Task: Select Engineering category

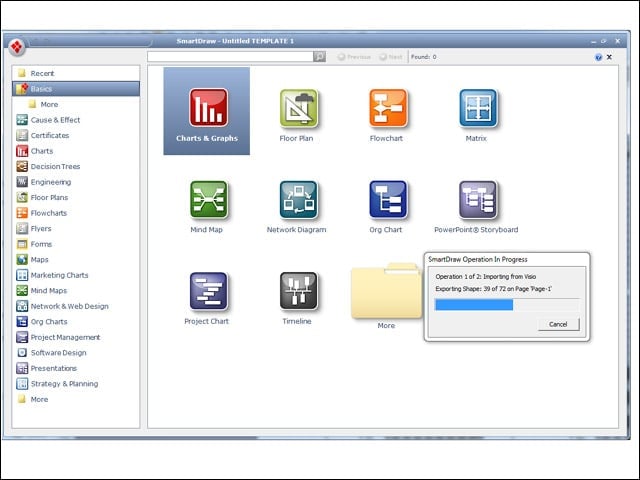Action: tap(44, 182)
